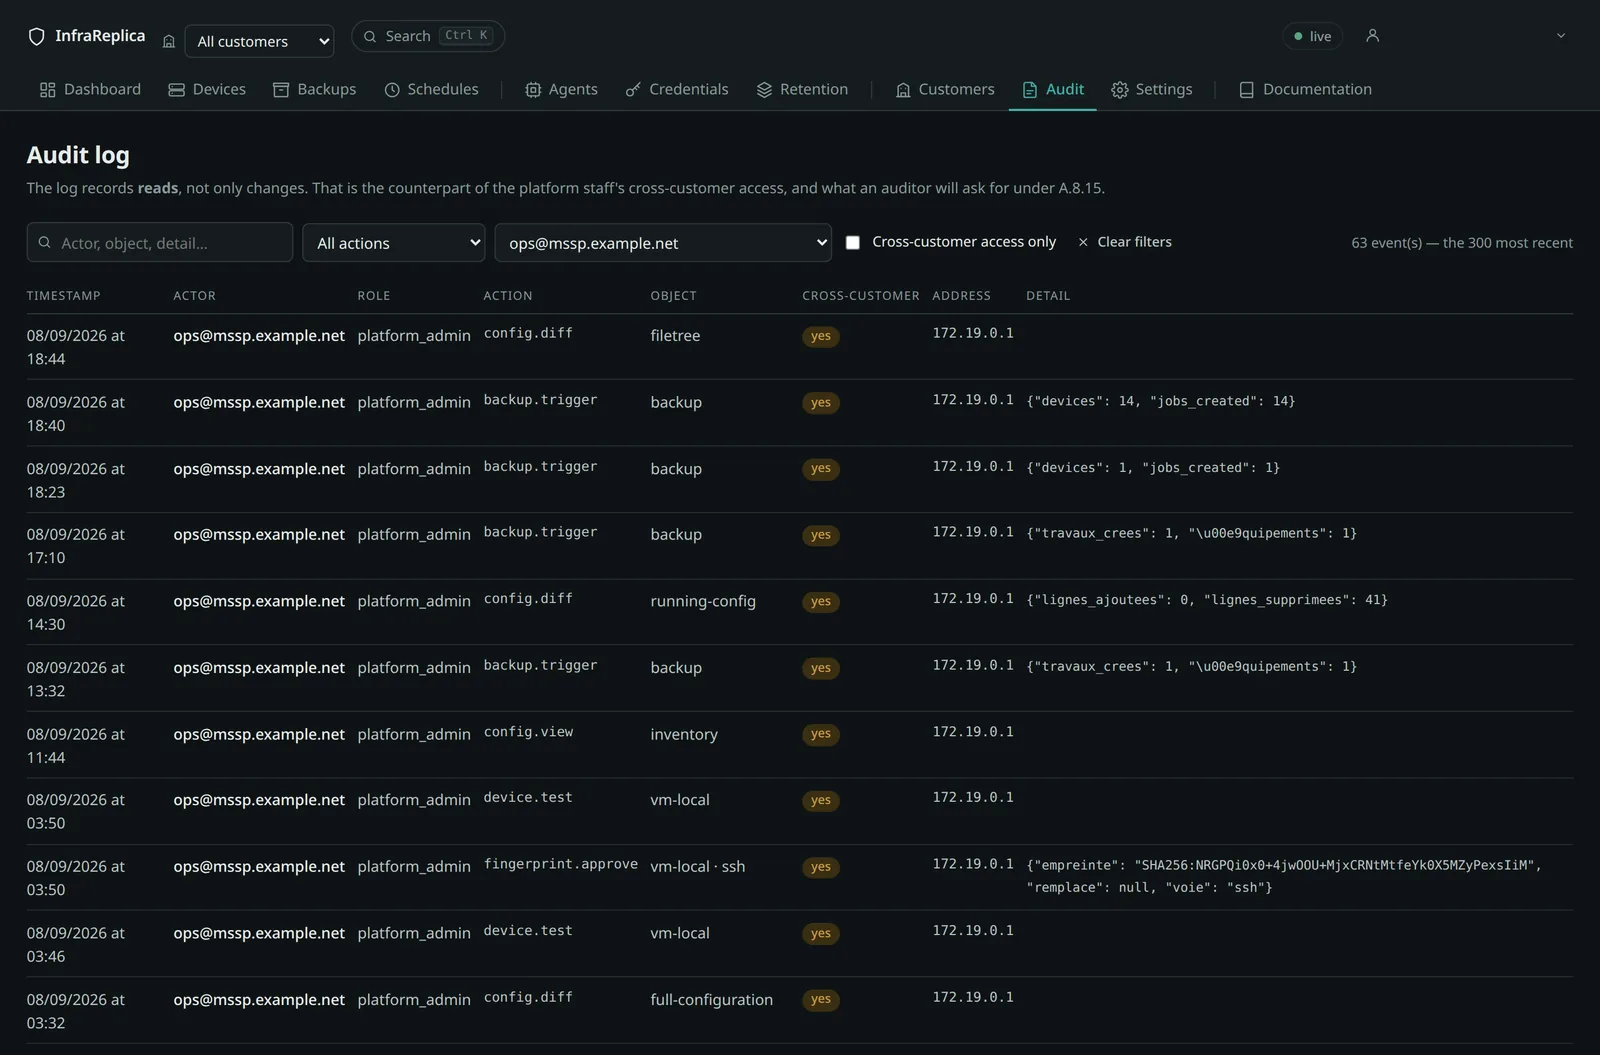This screenshot has height=1055, width=1600.
Task: Click the yes badge in the 11:44 row
Action: (x=821, y=734)
